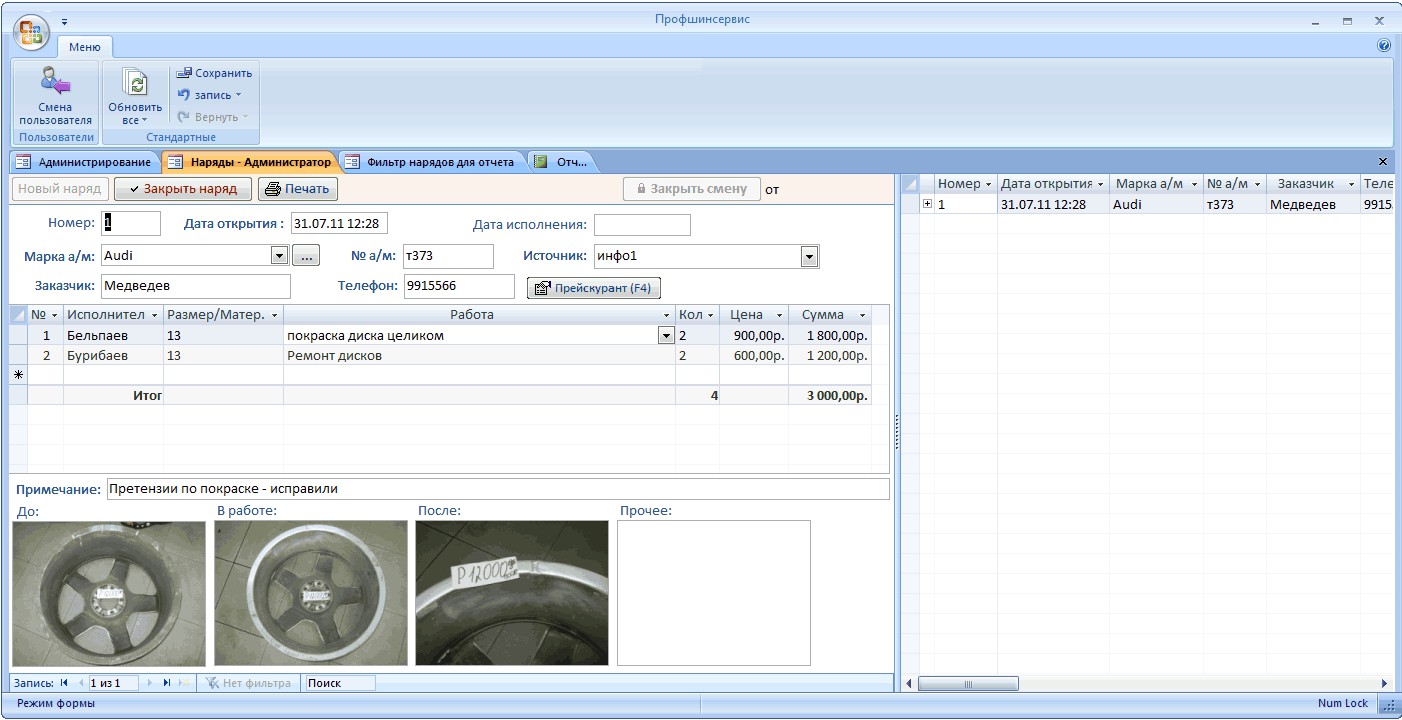Open the Работа cell dropdown arrow
The height and width of the screenshot is (720, 1402).
(x=666, y=336)
